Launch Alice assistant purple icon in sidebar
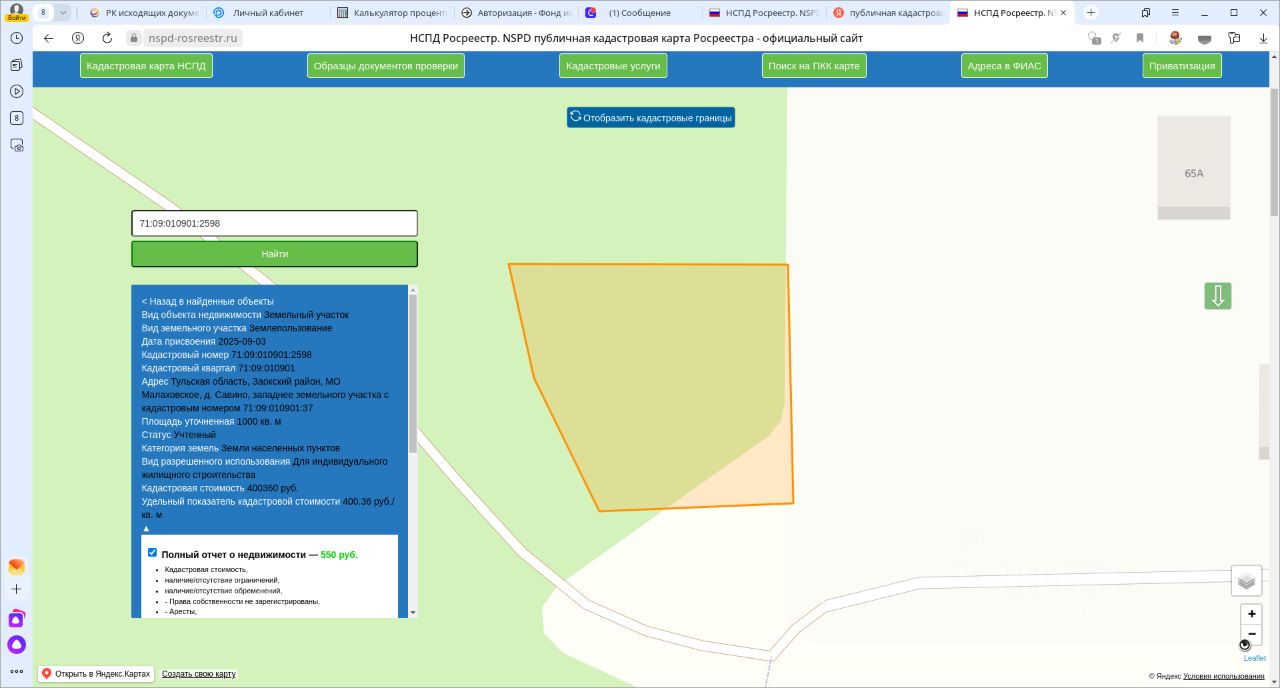 [16, 645]
